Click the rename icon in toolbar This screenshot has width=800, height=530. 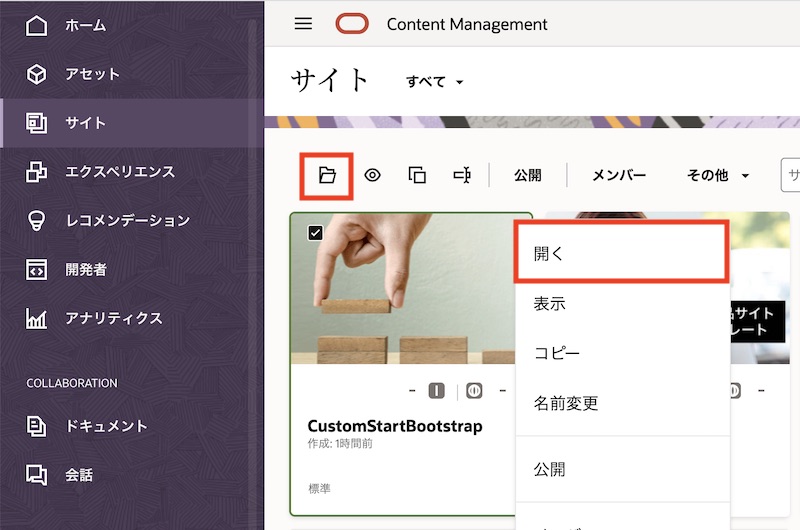pos(461,175)
